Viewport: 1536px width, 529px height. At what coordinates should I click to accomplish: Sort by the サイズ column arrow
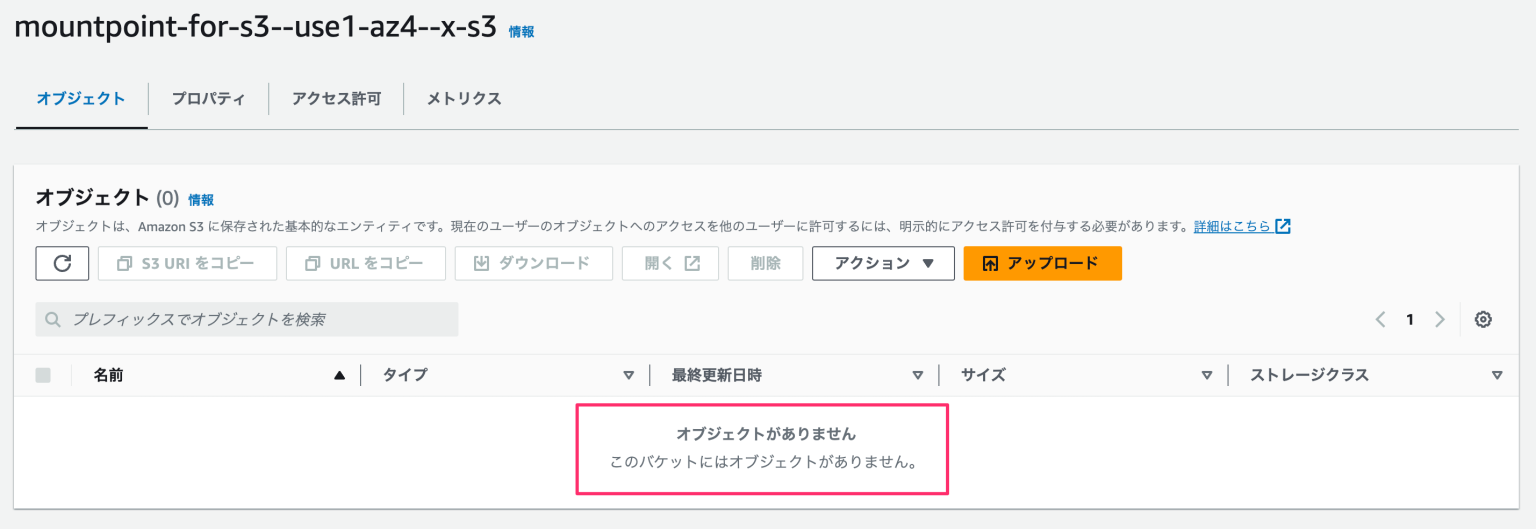point(1207,376)
